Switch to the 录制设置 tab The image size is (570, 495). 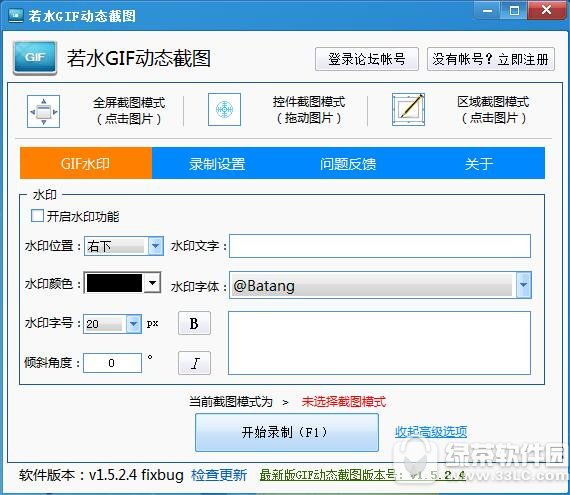[x=217, y=163]
